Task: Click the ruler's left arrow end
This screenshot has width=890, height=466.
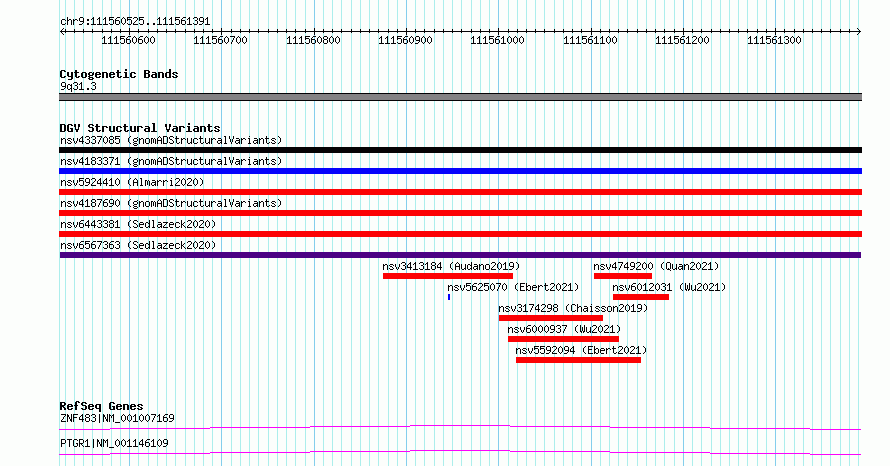Action: click(62, 31)
